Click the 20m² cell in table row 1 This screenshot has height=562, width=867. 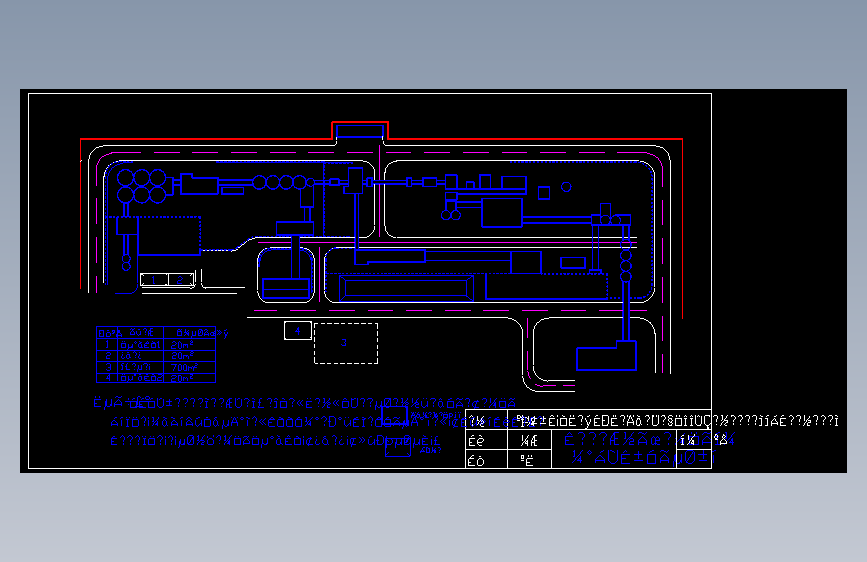pos(189,345)
